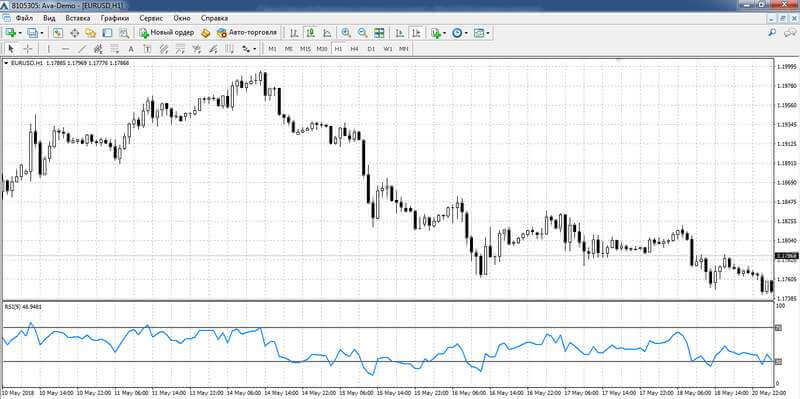Click the 1.19995 price scale label
The height and width of the screenshot is (399, 800).
787,67
